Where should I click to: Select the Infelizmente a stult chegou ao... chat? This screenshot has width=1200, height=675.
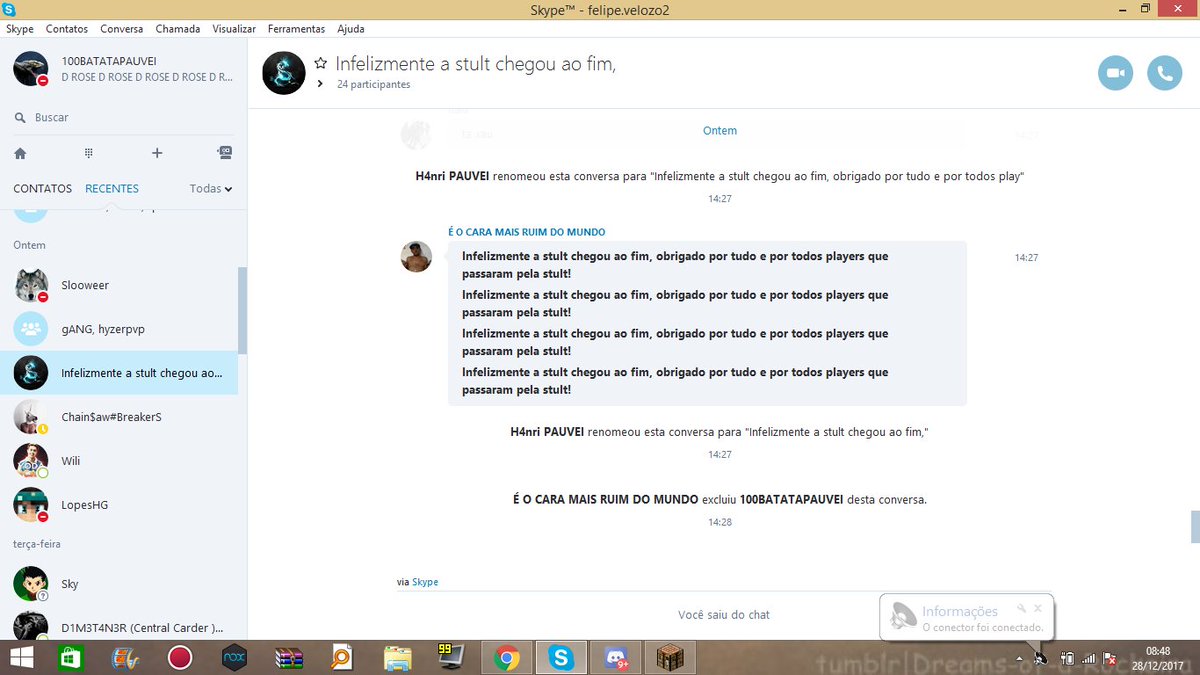[x=120, y=373]
